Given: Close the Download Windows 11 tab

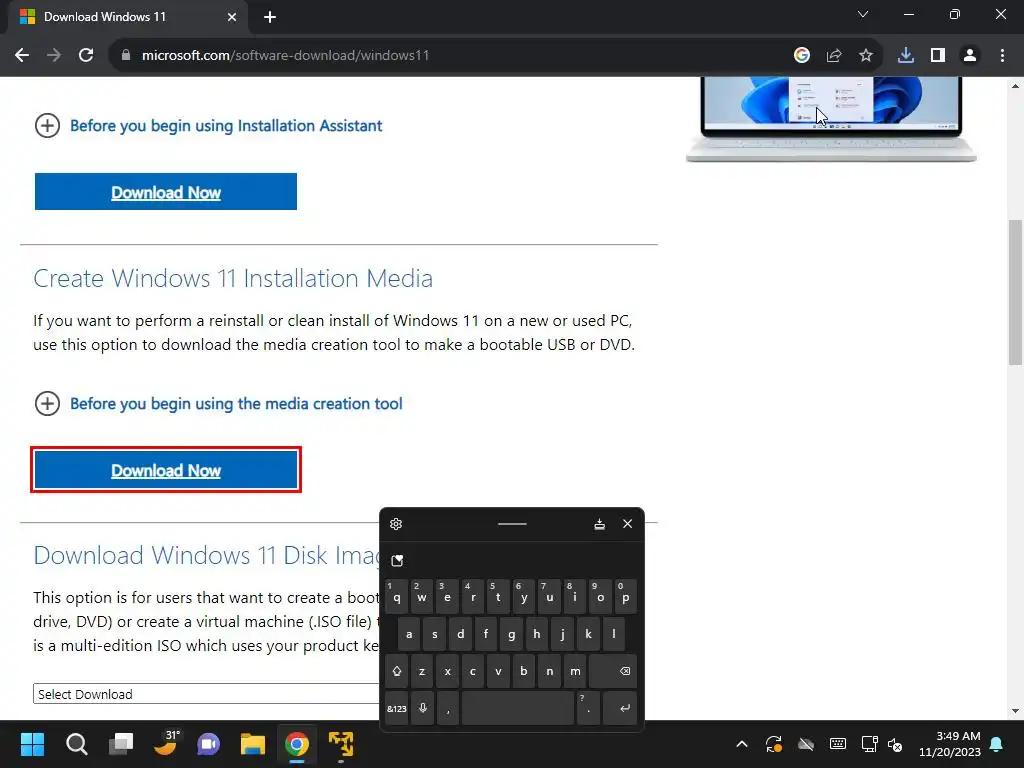Looking at the screenshot, I should [x=232, y=18].
